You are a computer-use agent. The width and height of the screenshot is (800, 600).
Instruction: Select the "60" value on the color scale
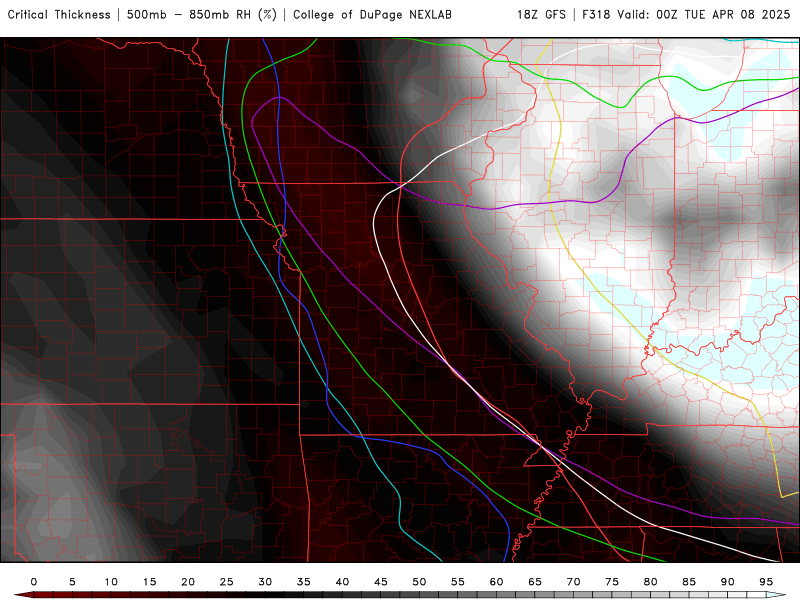tap(496, 582)
